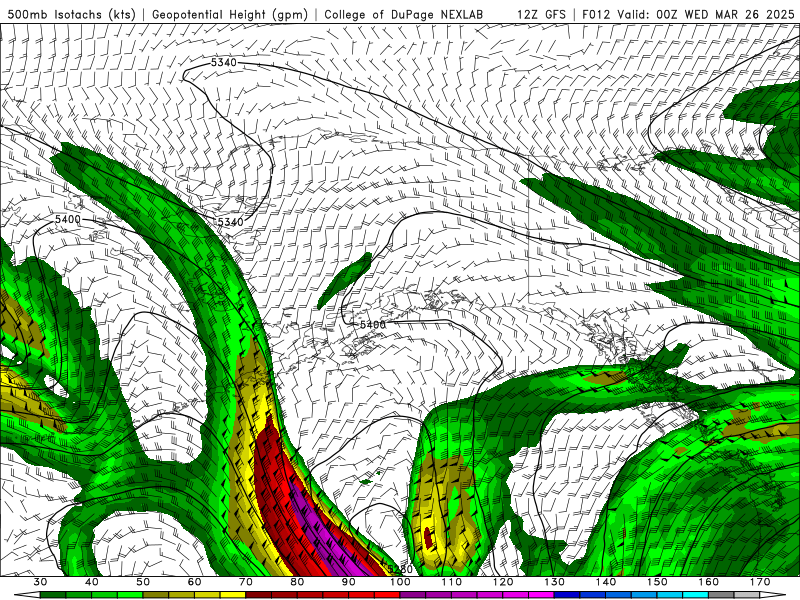Click the 80 label on the color scale

[x=297, y=582]
